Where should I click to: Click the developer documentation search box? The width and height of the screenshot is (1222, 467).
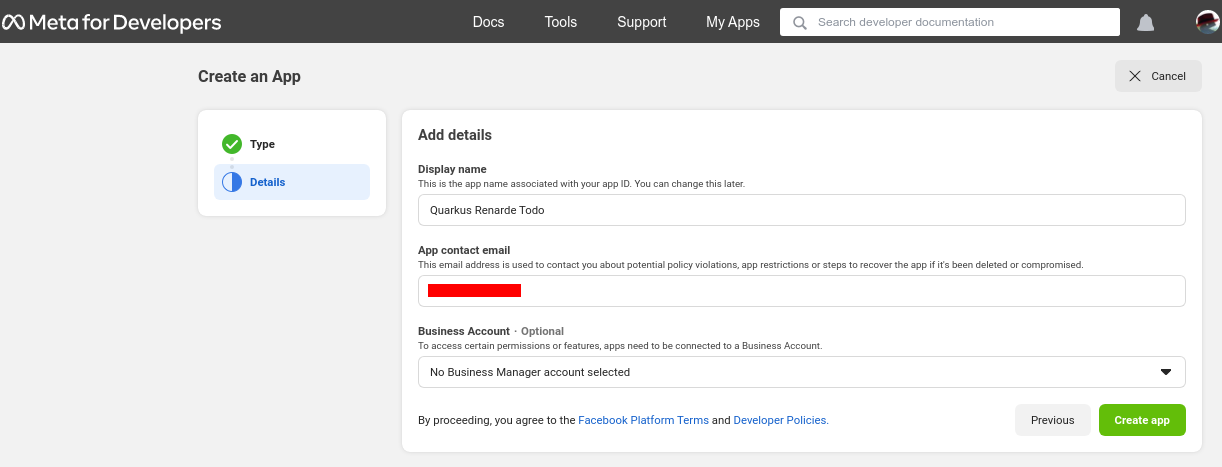coord(960,22)
